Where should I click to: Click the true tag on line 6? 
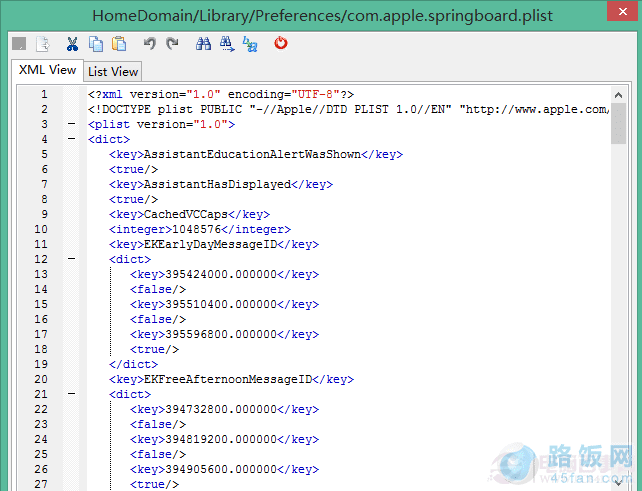[133, 169]
